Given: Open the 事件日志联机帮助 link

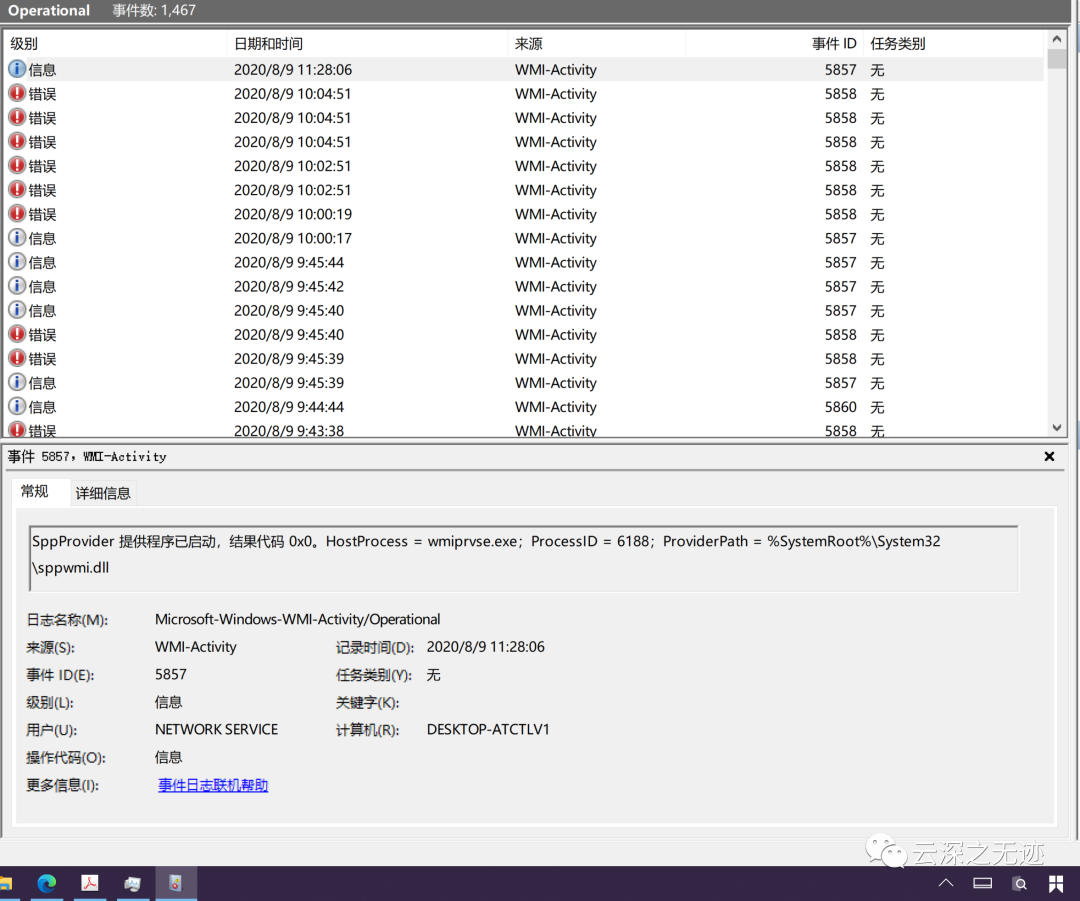Looking at the screenshot, I should pyautogui.click(x=213, y=785).
